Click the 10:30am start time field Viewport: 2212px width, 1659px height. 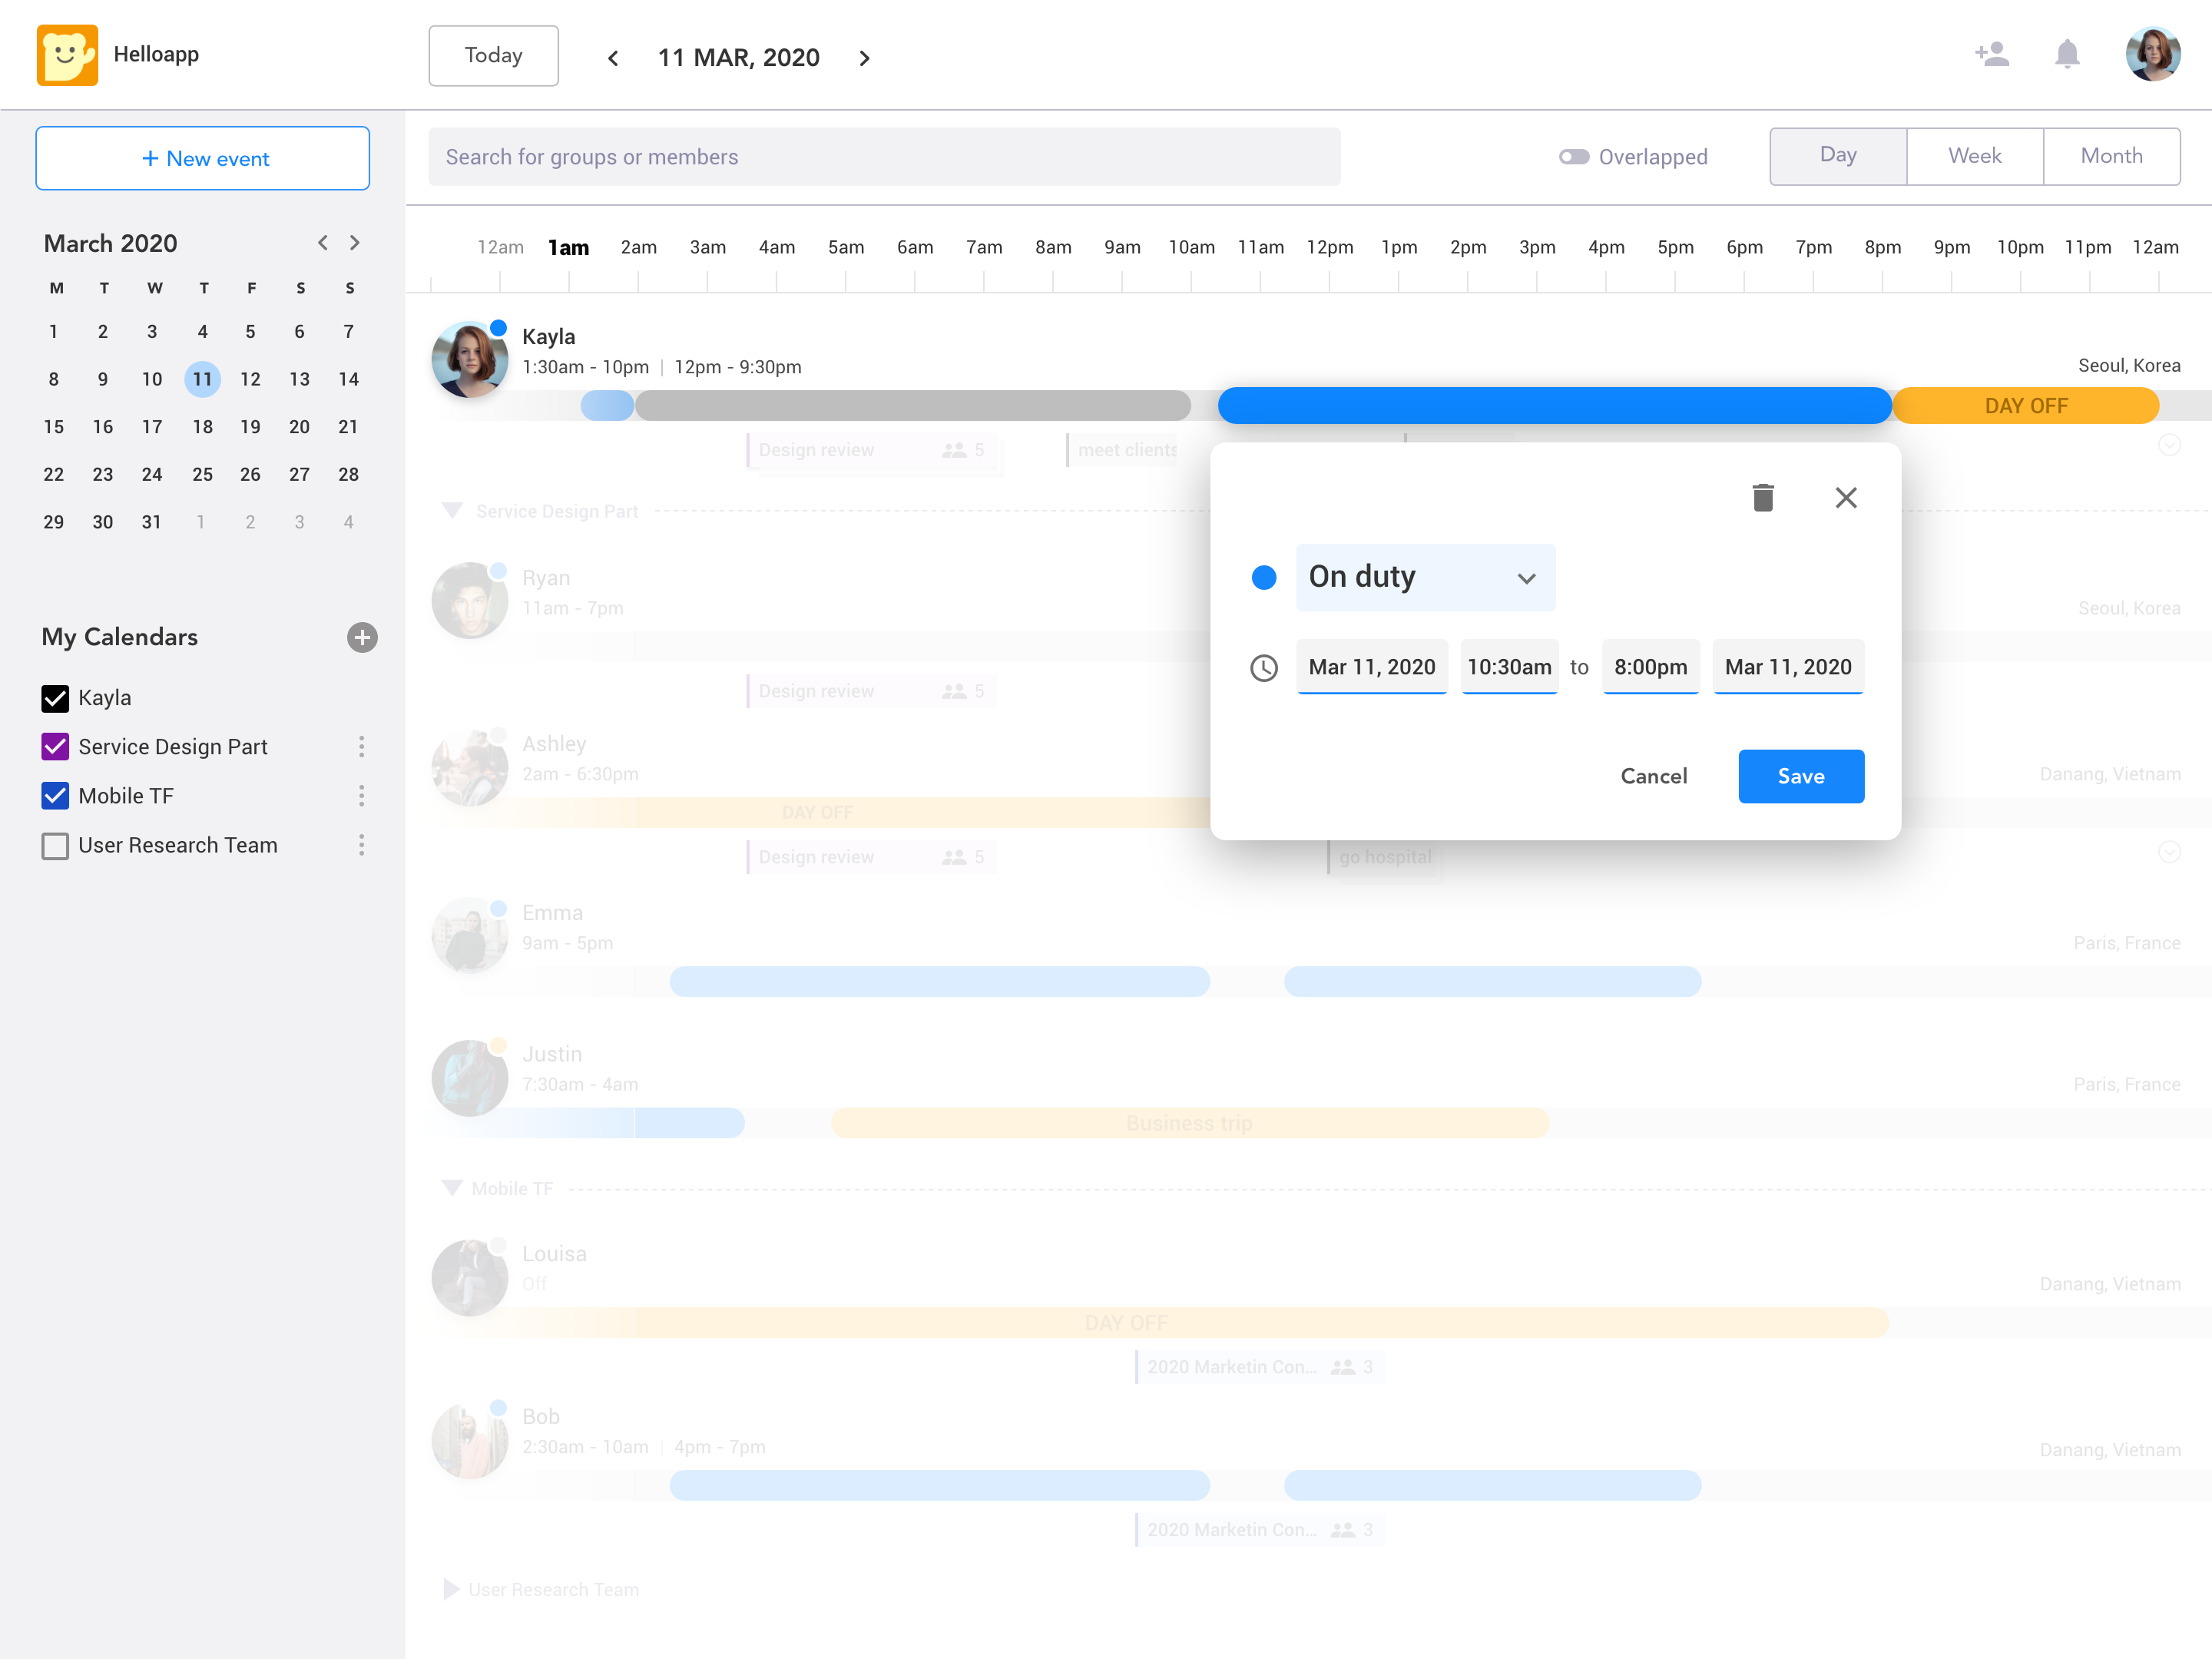[1508, 667]
